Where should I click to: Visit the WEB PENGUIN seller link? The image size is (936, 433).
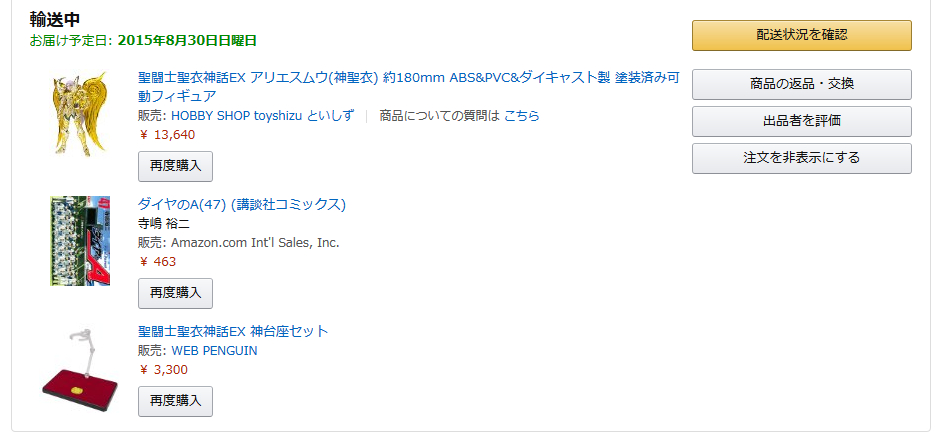tap(214, 351)
